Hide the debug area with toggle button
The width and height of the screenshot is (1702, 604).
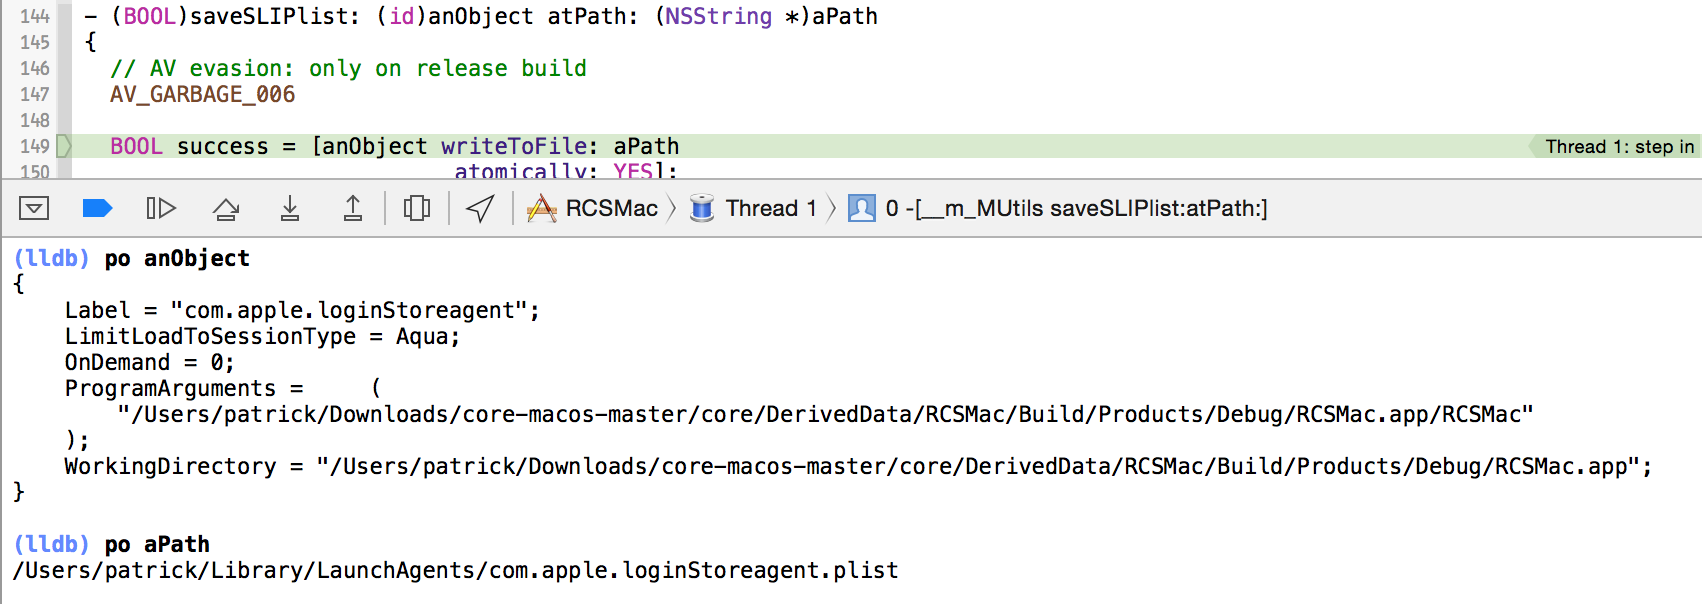click(34, 208)
